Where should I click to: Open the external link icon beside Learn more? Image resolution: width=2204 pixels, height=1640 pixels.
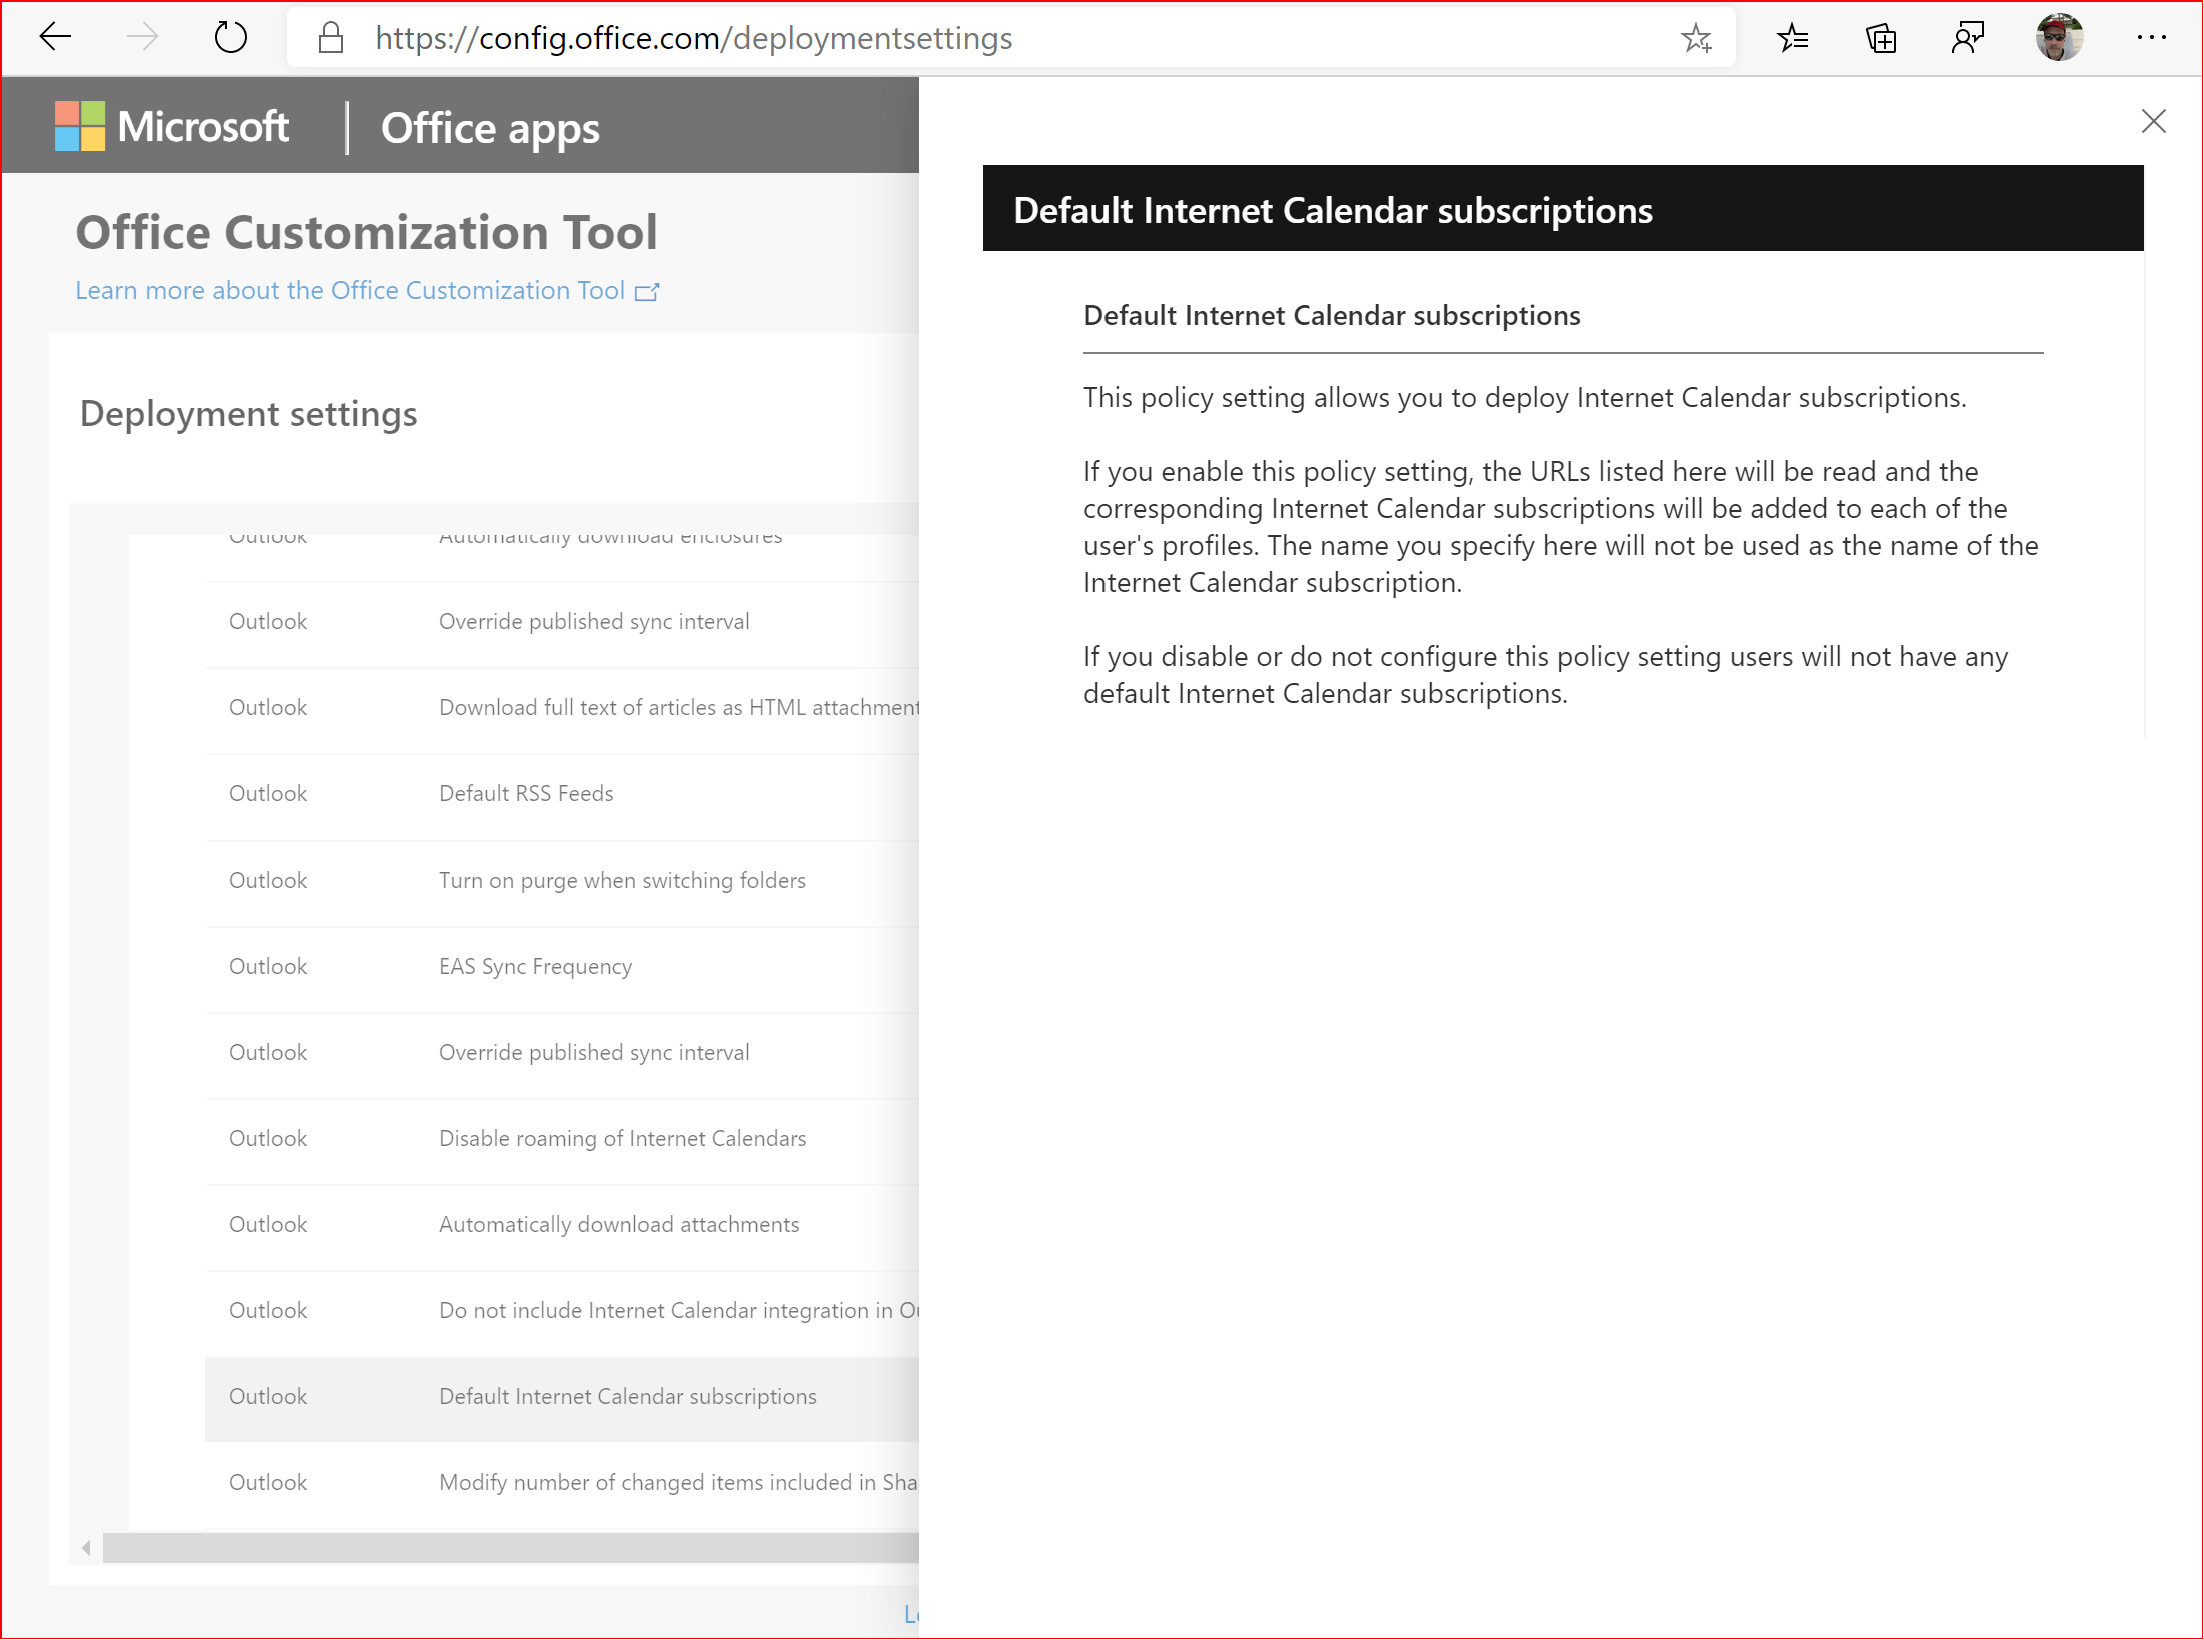pyautogui.click(x=648, y=292)
